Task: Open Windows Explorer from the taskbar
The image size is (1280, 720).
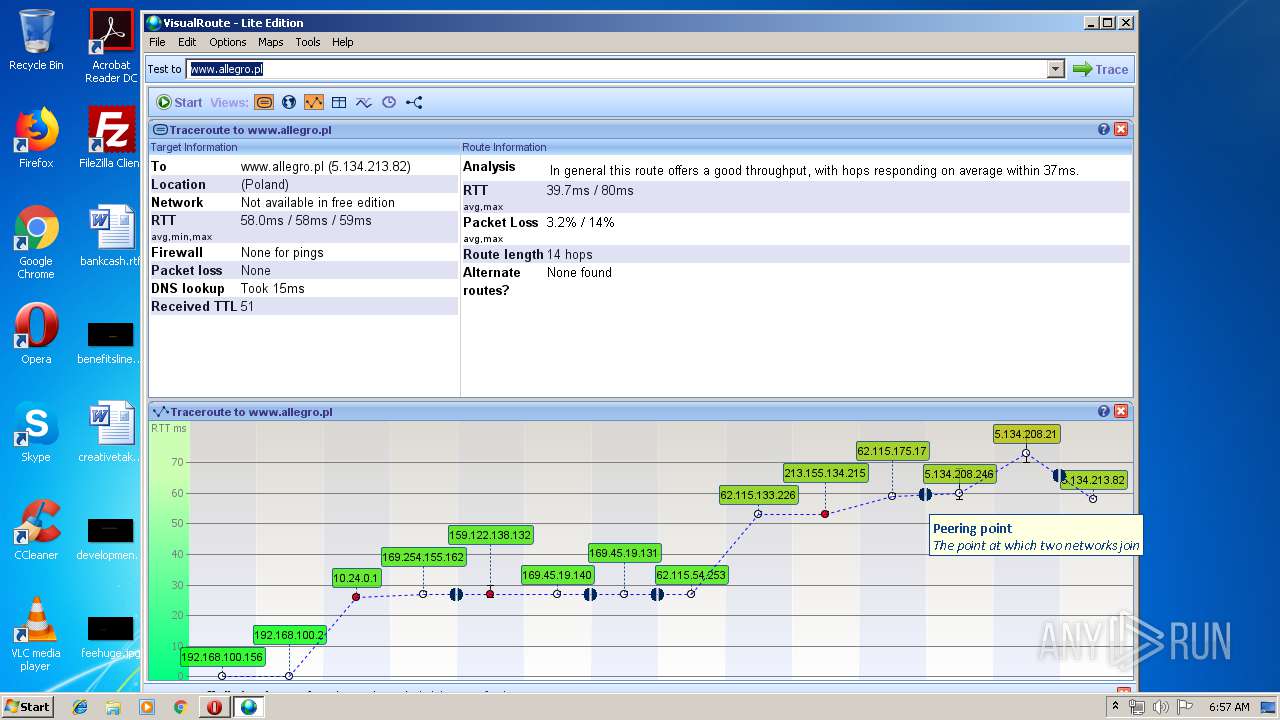Action: tap(113, 707)
